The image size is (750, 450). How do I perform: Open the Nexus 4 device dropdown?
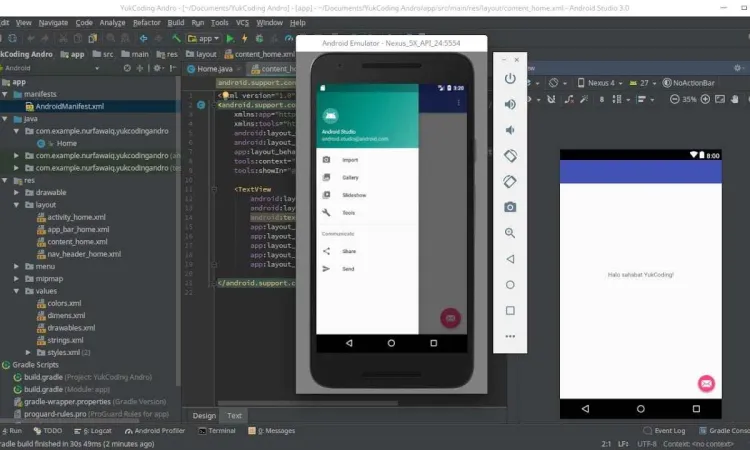pyautogui.click(x=600, y=83)
